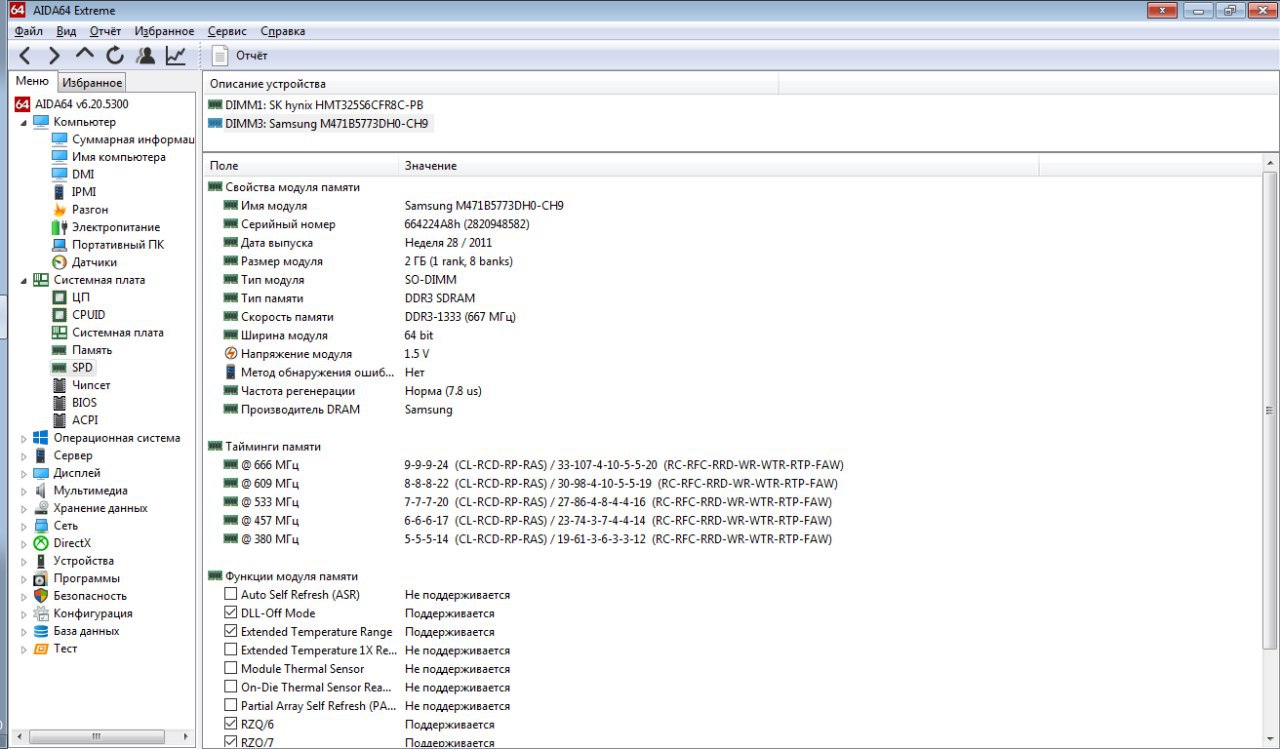Toggle On-Die Thermal Sensor Readout checkbox
This screenshot has width=1280, height=749.
point(231,687)
